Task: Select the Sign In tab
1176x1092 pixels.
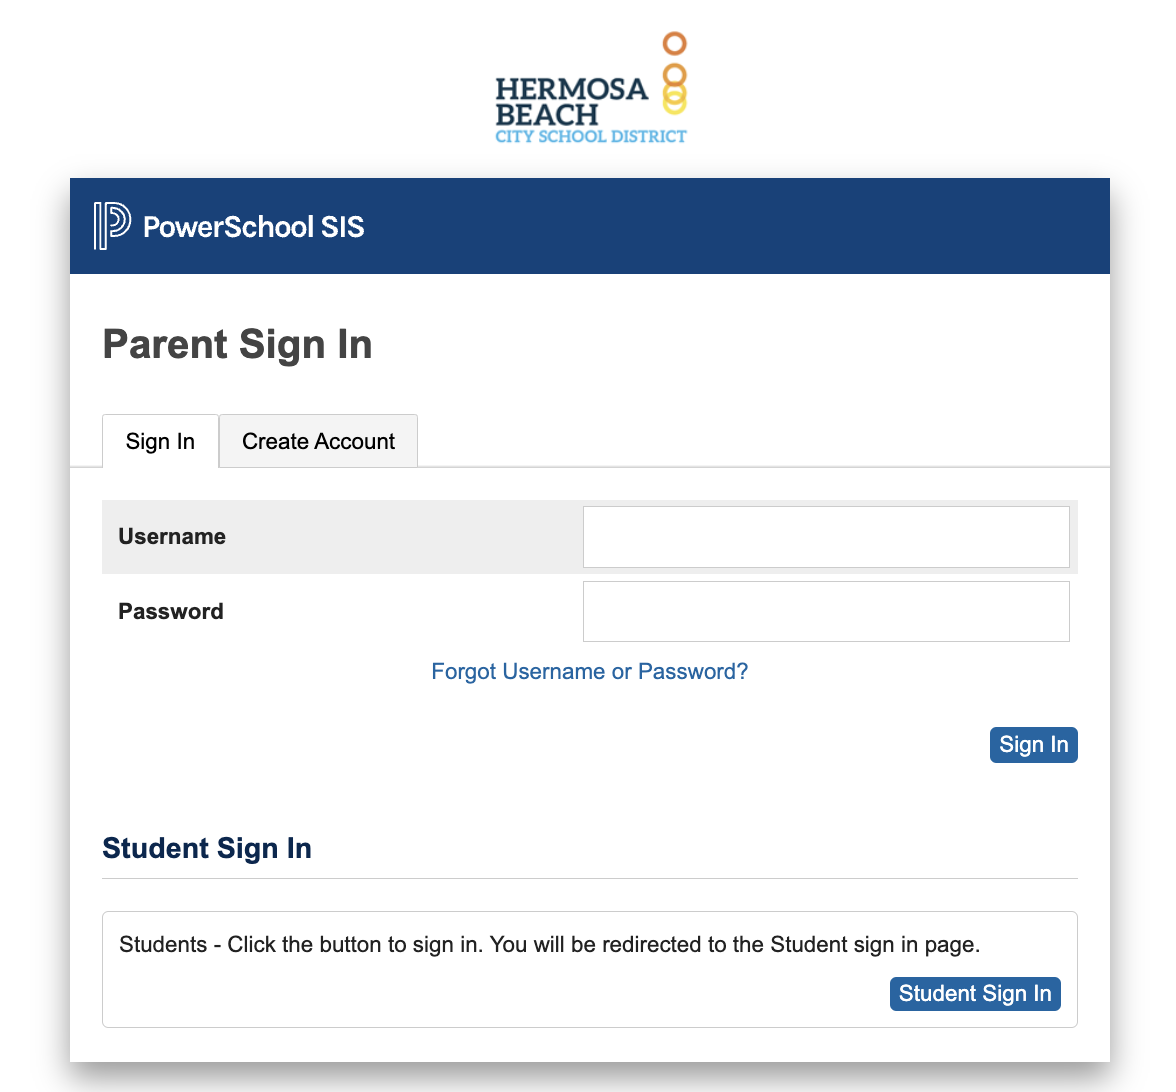Action: pyautogui.click(x=160, y=441)
